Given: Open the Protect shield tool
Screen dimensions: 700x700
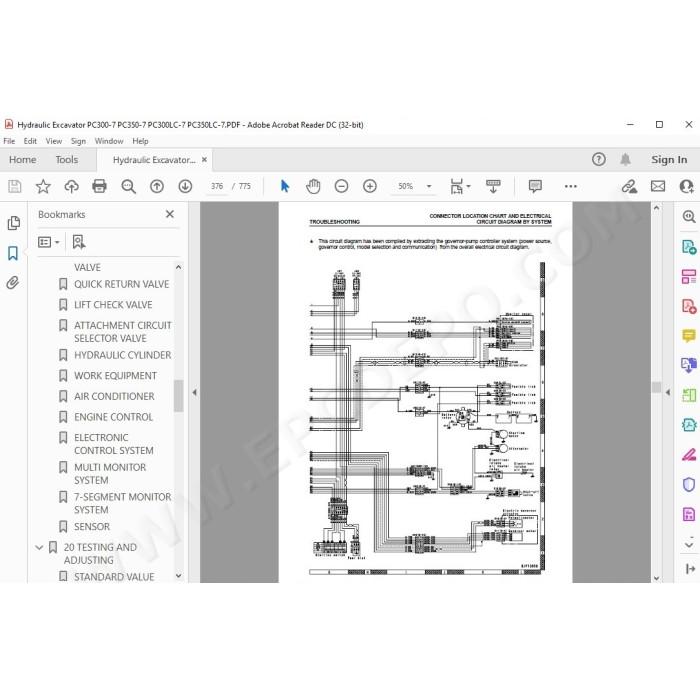Looking at the screenshot, I should point(689,484).
